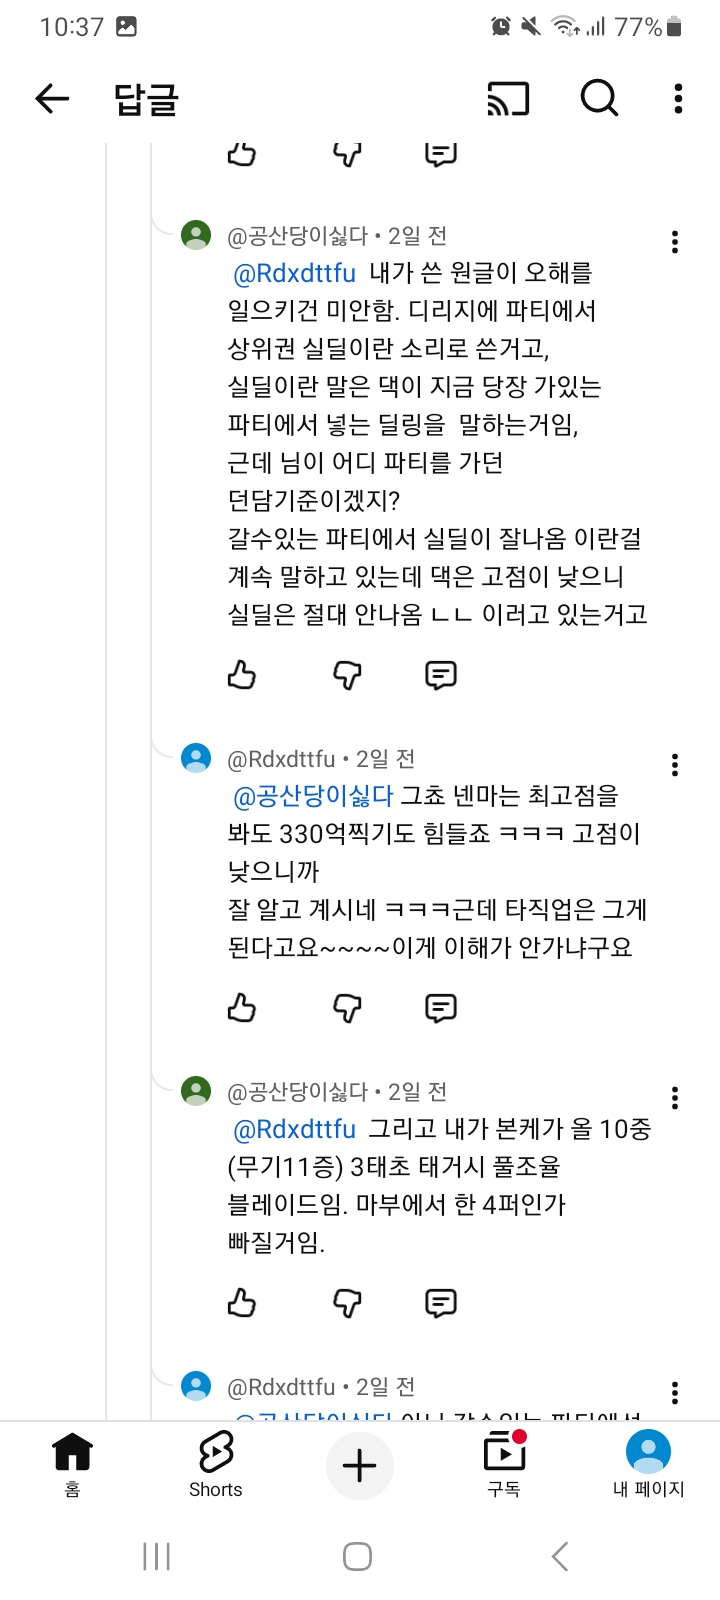
Task: Like the comment ending in '이해가 안가냐구요'
Action: (x=242, y=1008)
